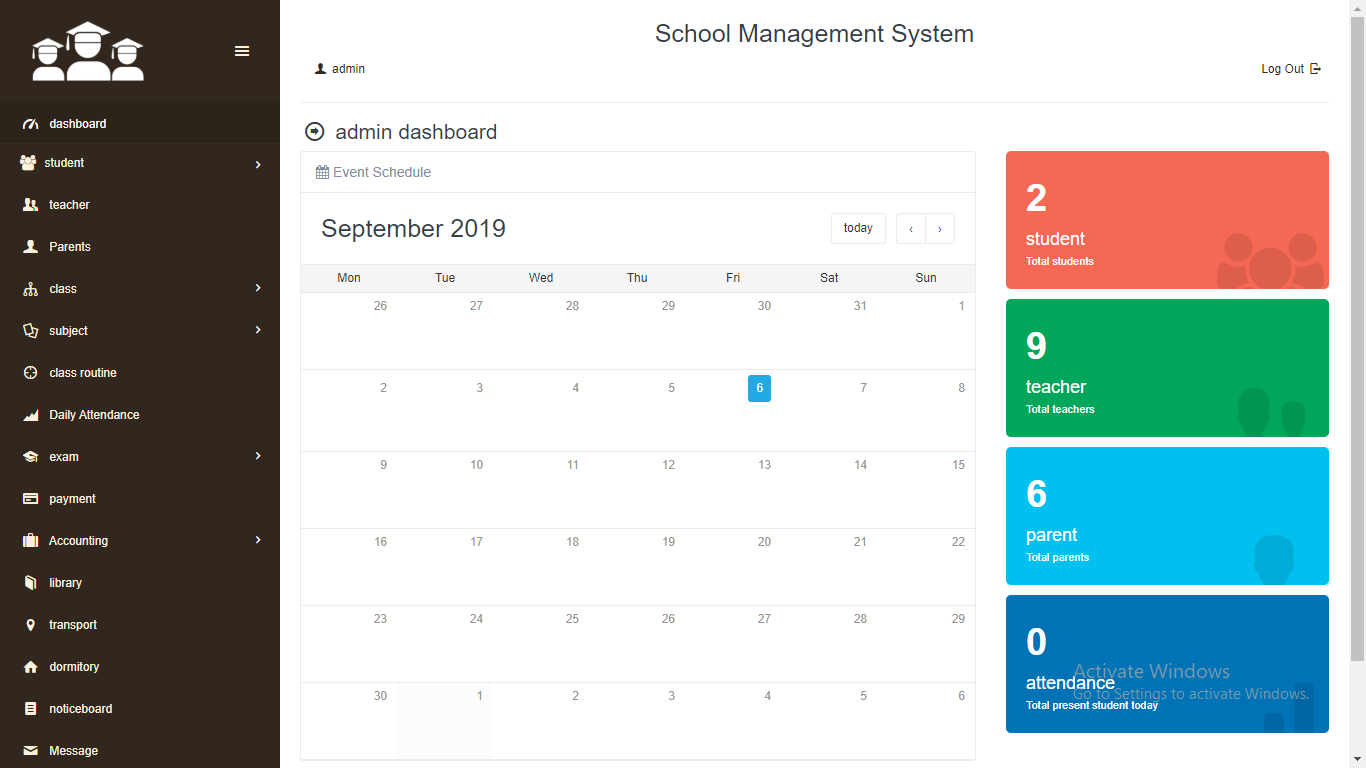The image size is (1366, 768).
Task: Click the payment card icon
Action: pos(30,499)
